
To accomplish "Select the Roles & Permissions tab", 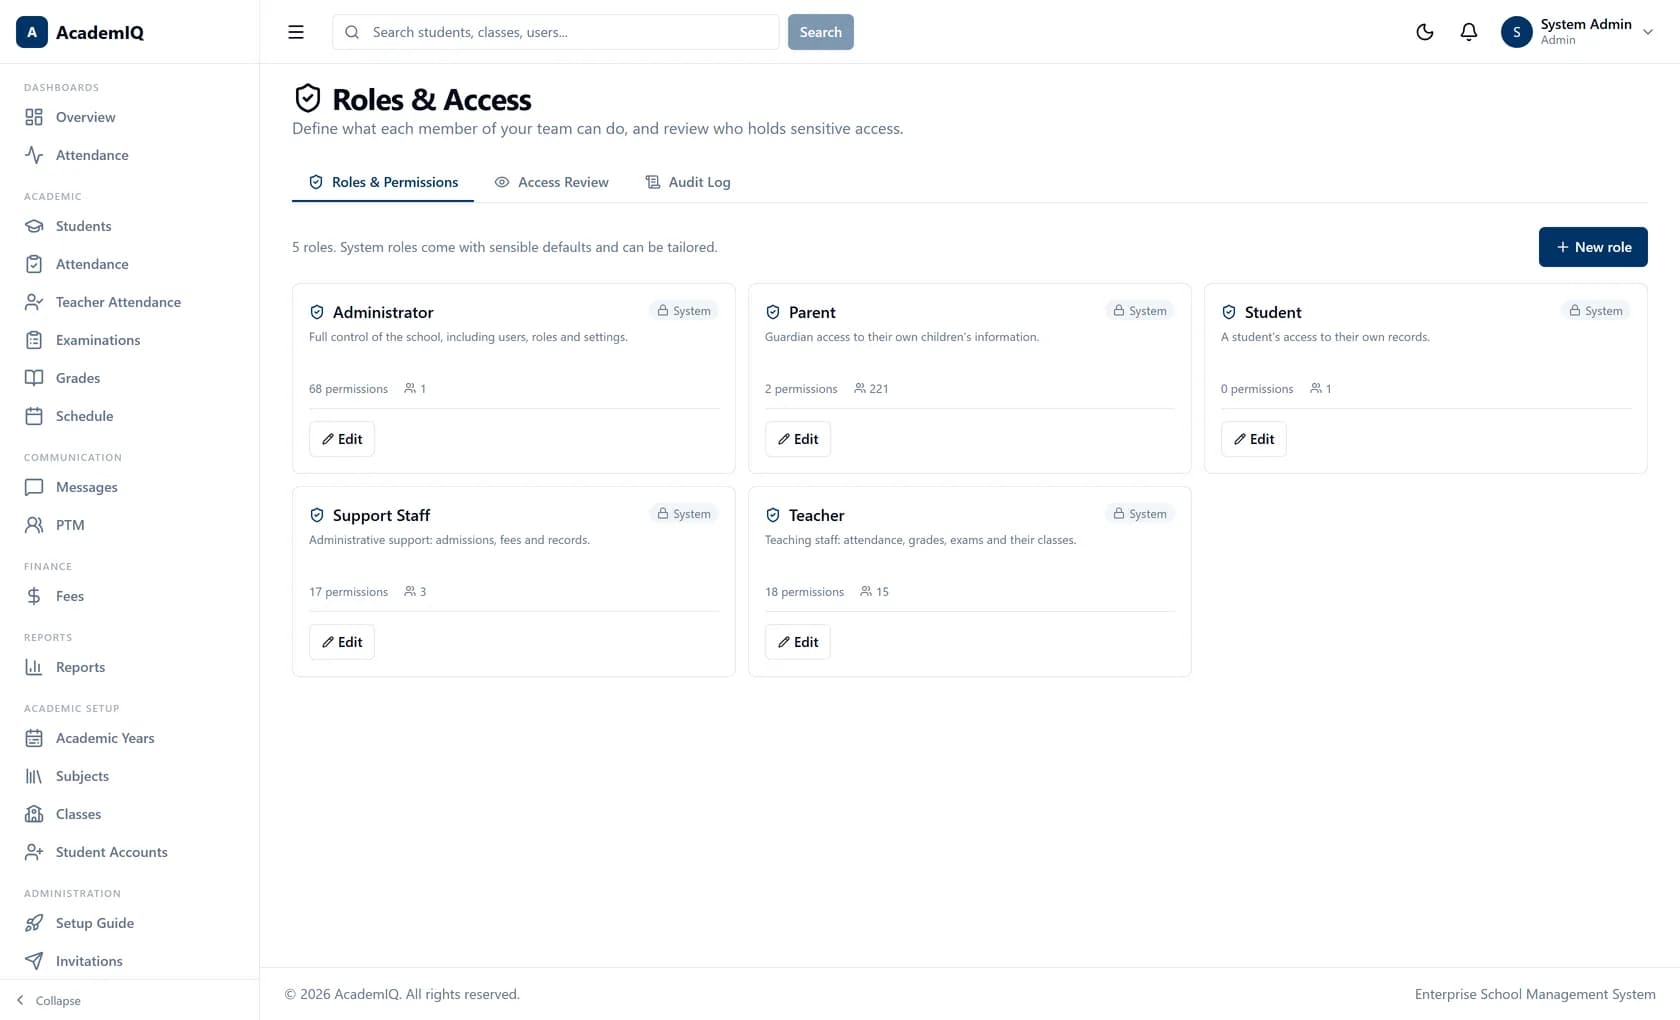I will pos(383,182).
